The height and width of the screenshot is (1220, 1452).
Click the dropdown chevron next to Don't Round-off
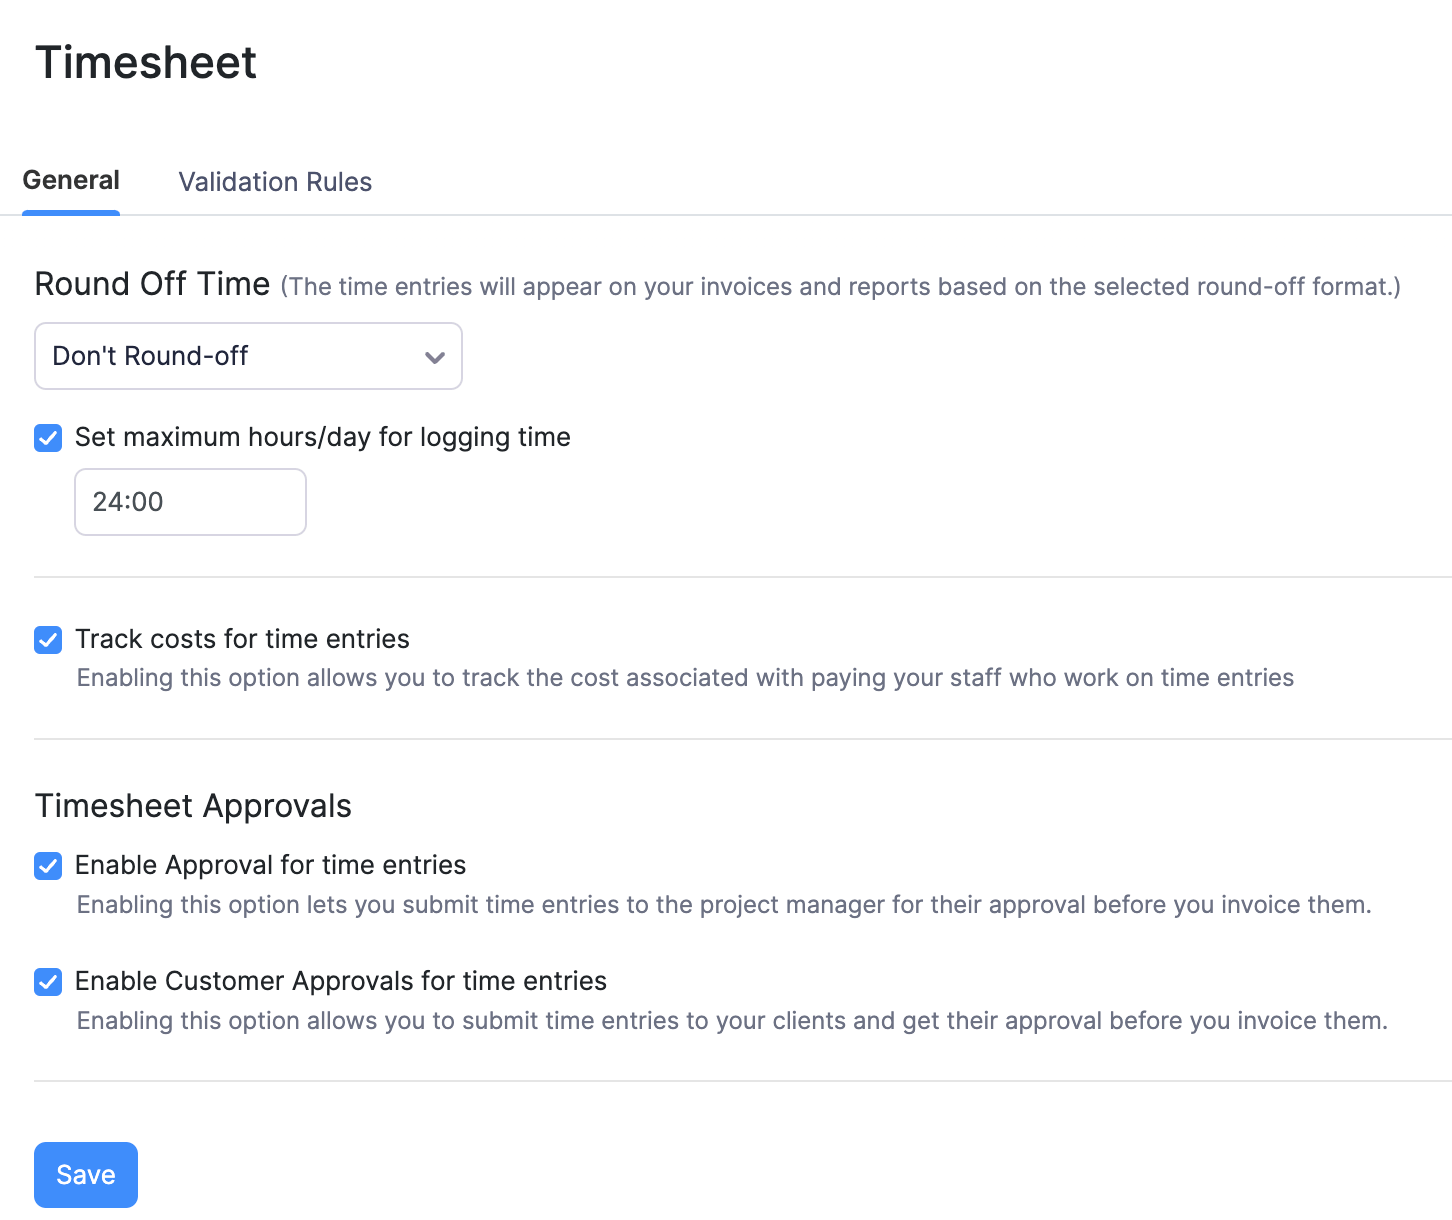(x=434, y=356)
